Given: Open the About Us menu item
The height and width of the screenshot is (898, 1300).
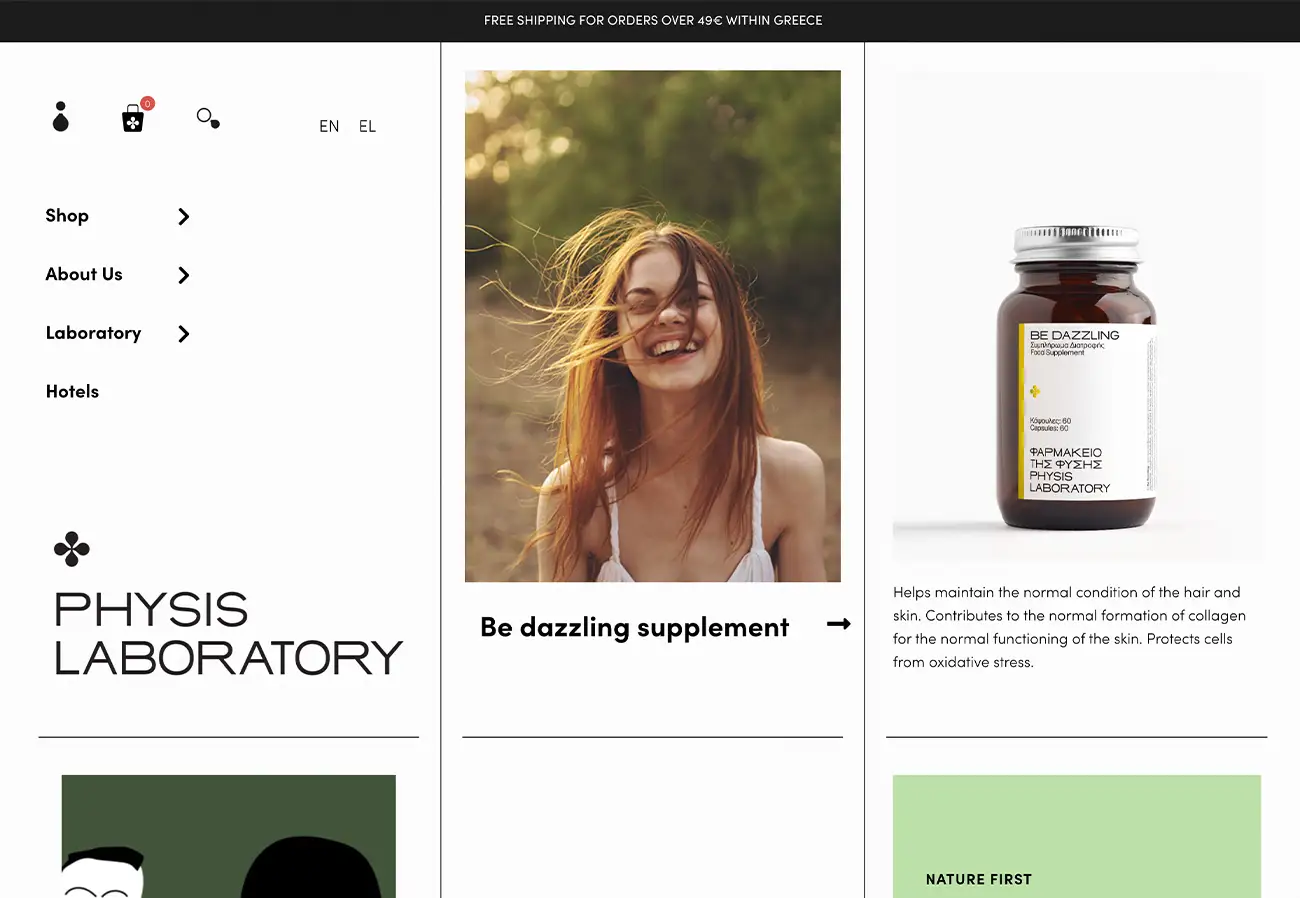Looking at the screenshot, I should [84, 274].
